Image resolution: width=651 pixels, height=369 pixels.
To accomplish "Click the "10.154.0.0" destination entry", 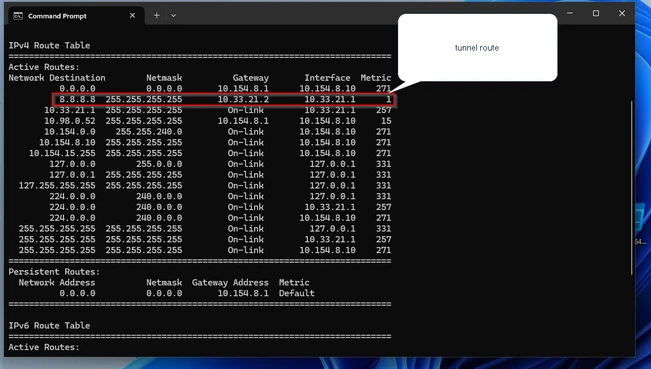I will click(x=70, y=132).
